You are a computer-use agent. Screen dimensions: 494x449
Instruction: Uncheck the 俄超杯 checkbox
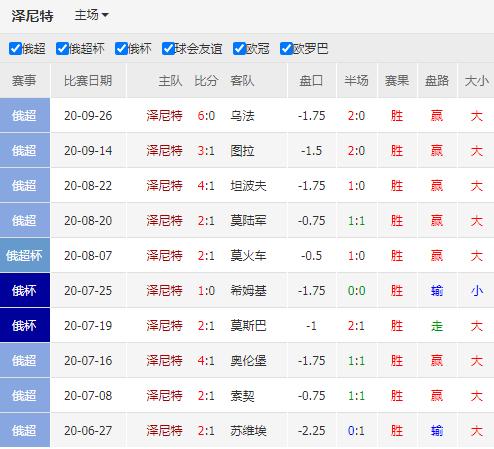click(62, 49)
